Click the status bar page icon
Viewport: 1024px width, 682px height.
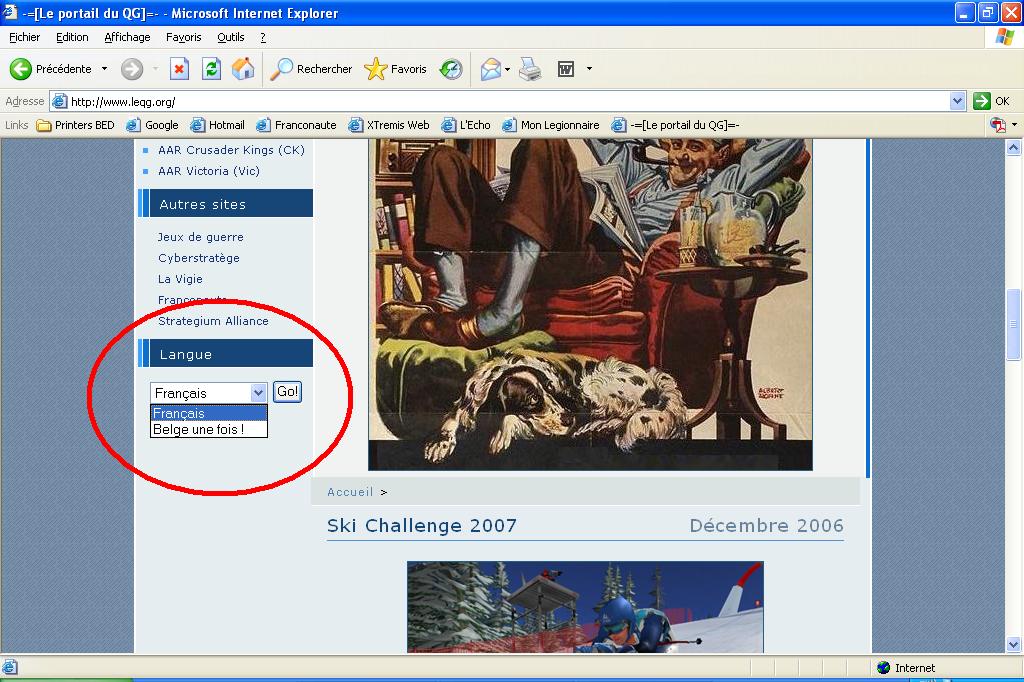coord(10,668)
